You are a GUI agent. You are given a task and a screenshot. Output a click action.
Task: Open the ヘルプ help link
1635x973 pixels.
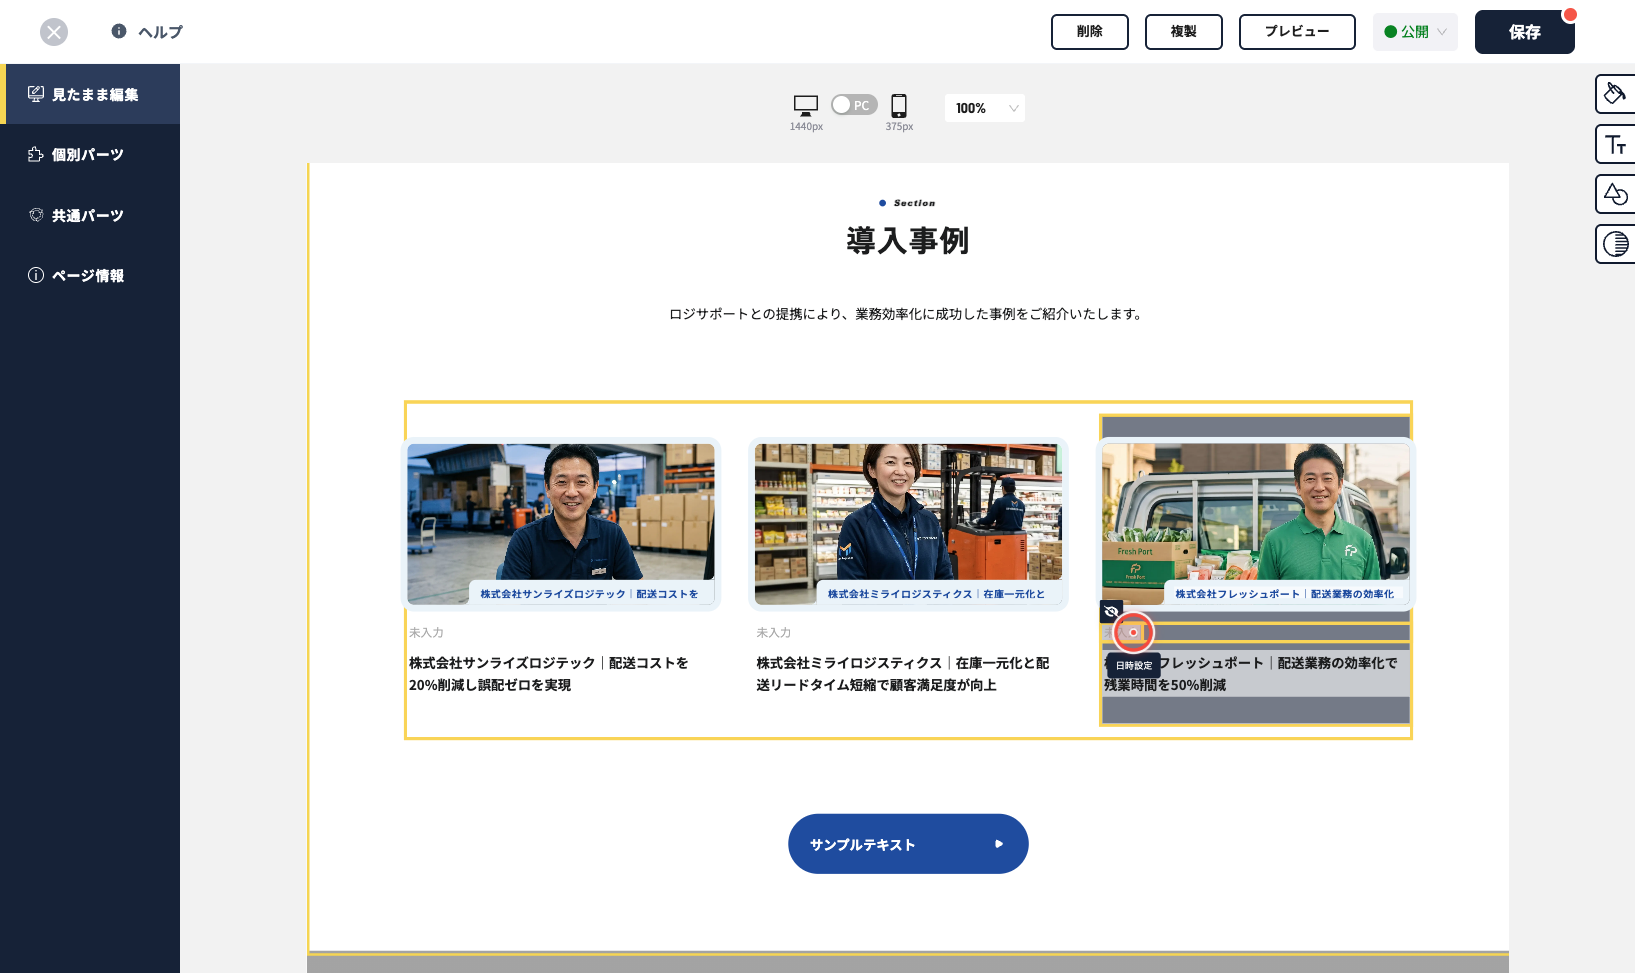(147, 32)
